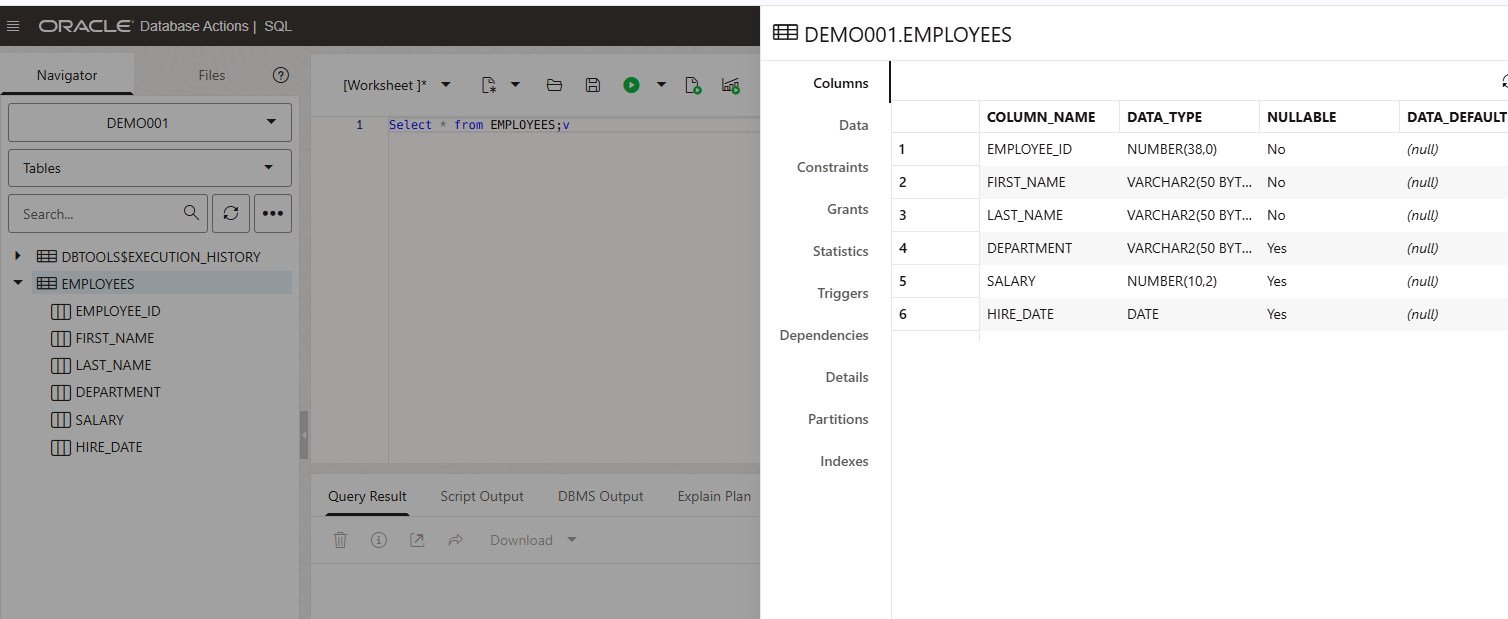Click the column icon beside HIRE_DATE
The image size is (1508, 619).
(x=60, y=447)
